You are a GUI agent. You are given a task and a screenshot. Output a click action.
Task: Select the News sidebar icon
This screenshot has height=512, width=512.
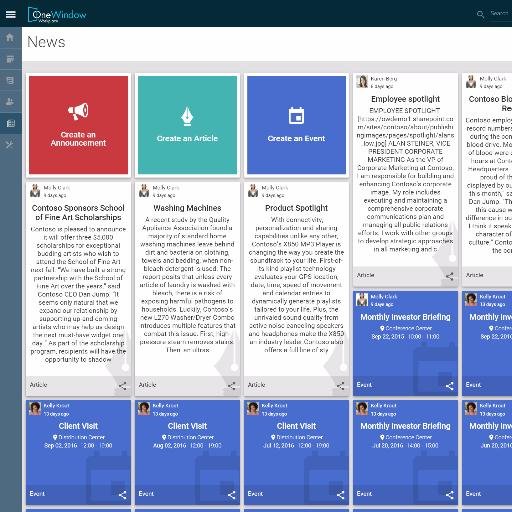[x=10, y=123]
